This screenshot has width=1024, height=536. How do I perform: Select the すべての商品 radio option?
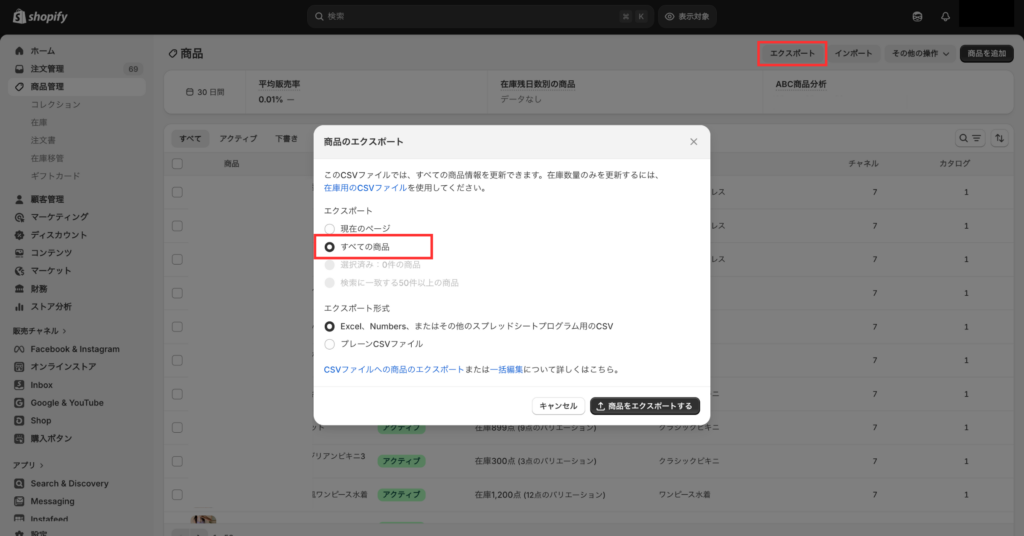[330, 247]
